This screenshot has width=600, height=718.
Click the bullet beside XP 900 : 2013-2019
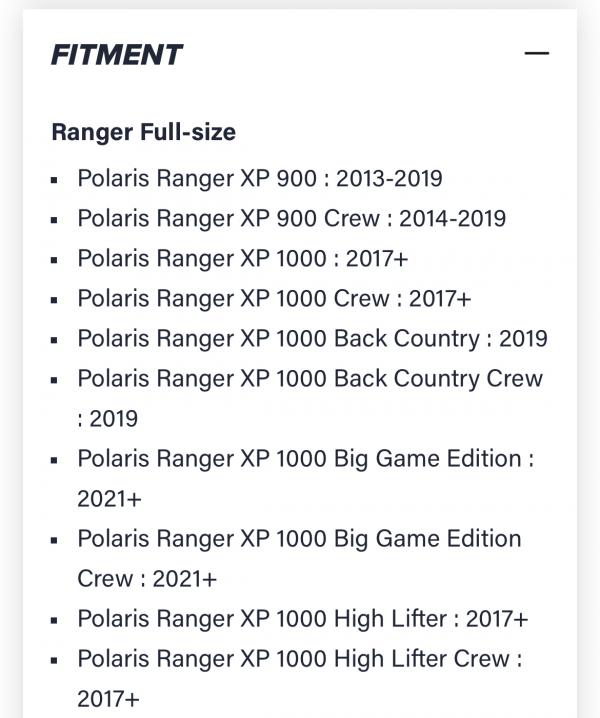tap(55, 180)
